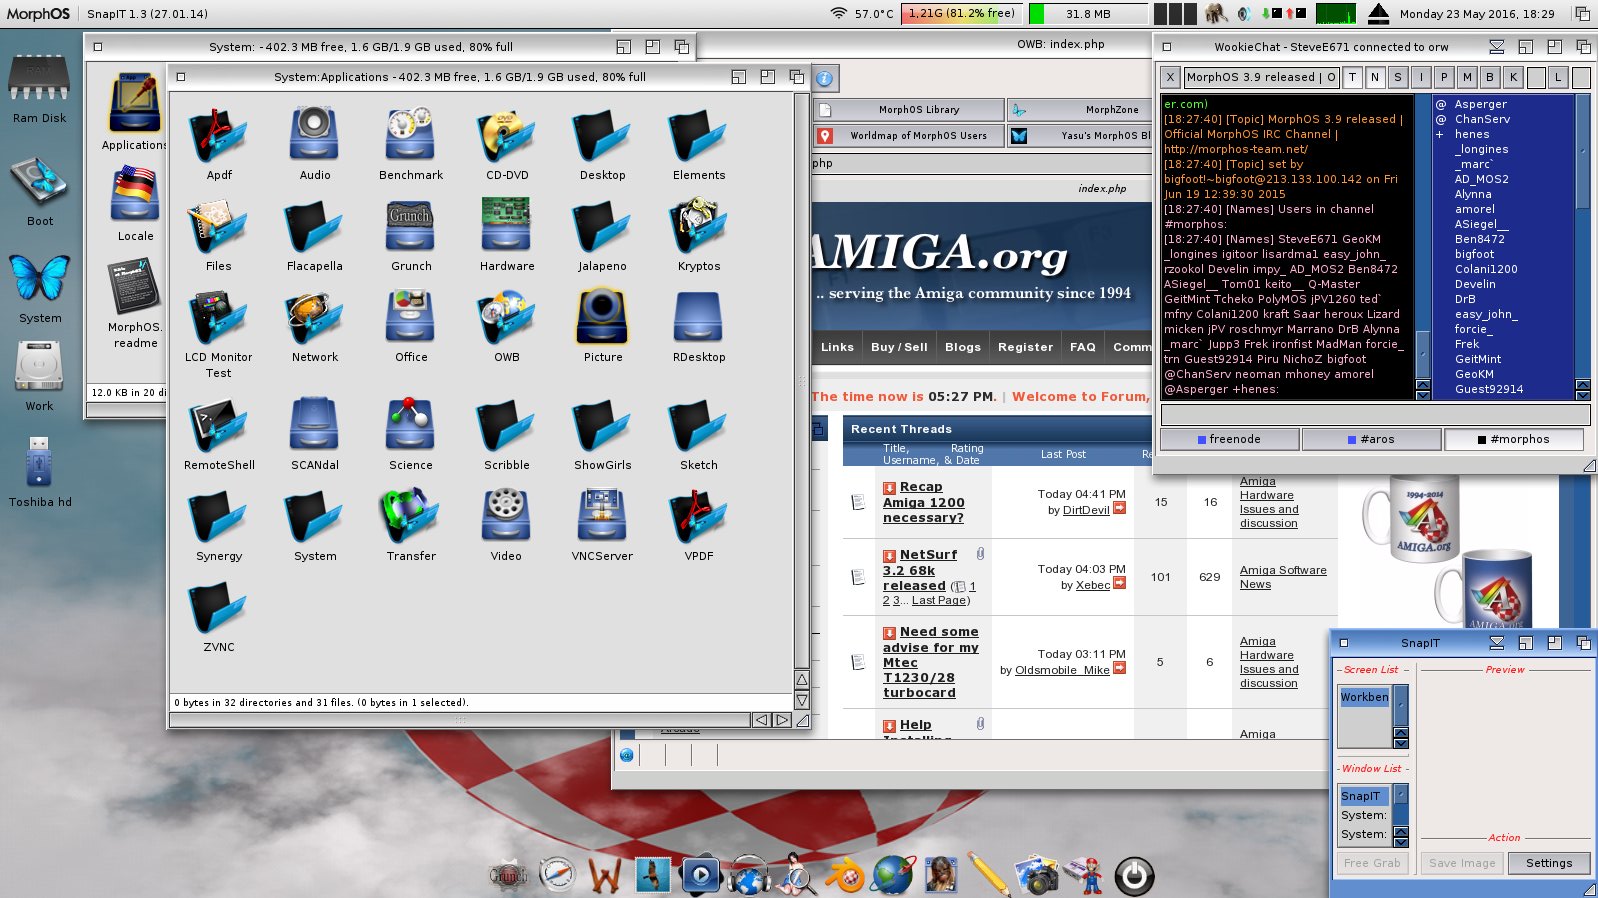The width and height of the screenshot is (1598, 898).
Task: Open the CD-DVD drawer icon
Action: coord(507,135)
